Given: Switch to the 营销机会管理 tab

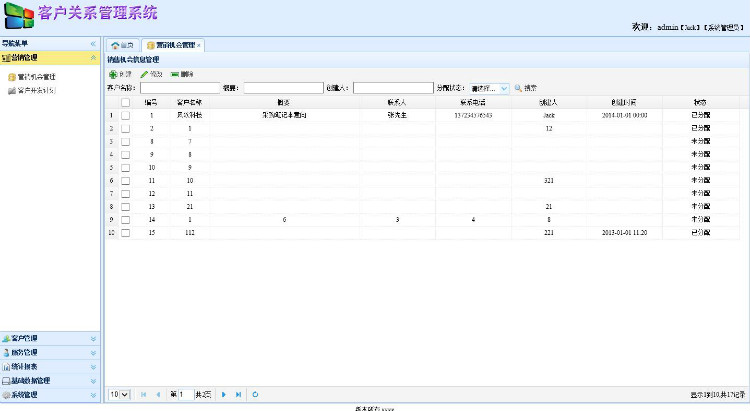Looking at the screenshot, I should click(x=173, y=45).
